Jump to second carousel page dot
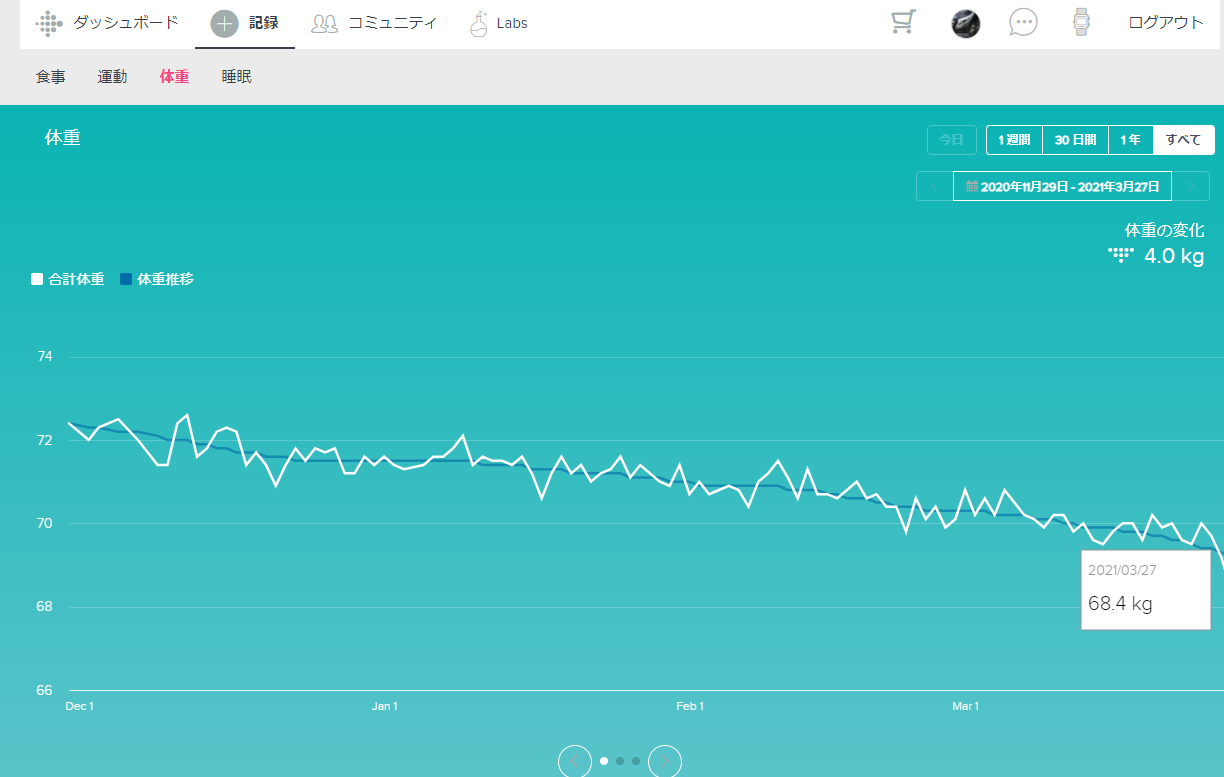This screenshot has height=777, width=1224. [620, 761]
